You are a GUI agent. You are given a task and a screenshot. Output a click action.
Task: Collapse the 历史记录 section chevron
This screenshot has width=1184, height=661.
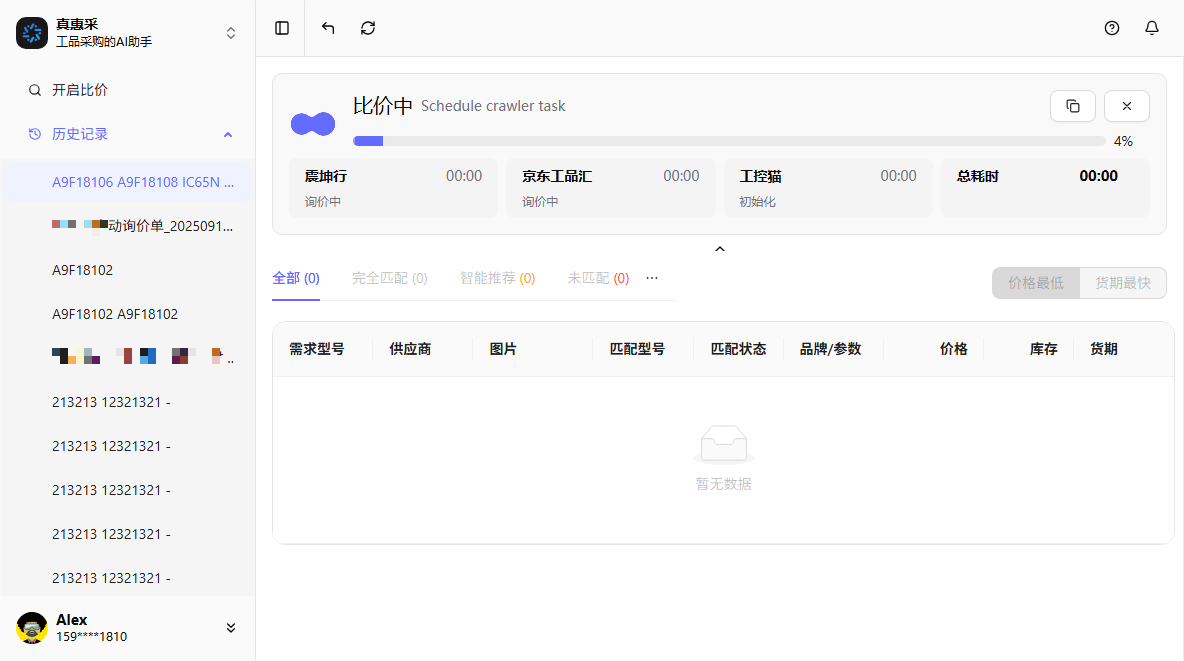click(227, 133)
